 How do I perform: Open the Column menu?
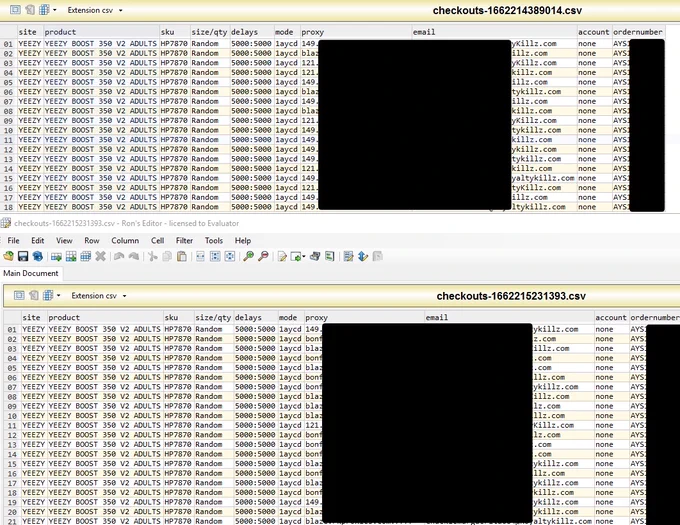click(x=125, y=241)
